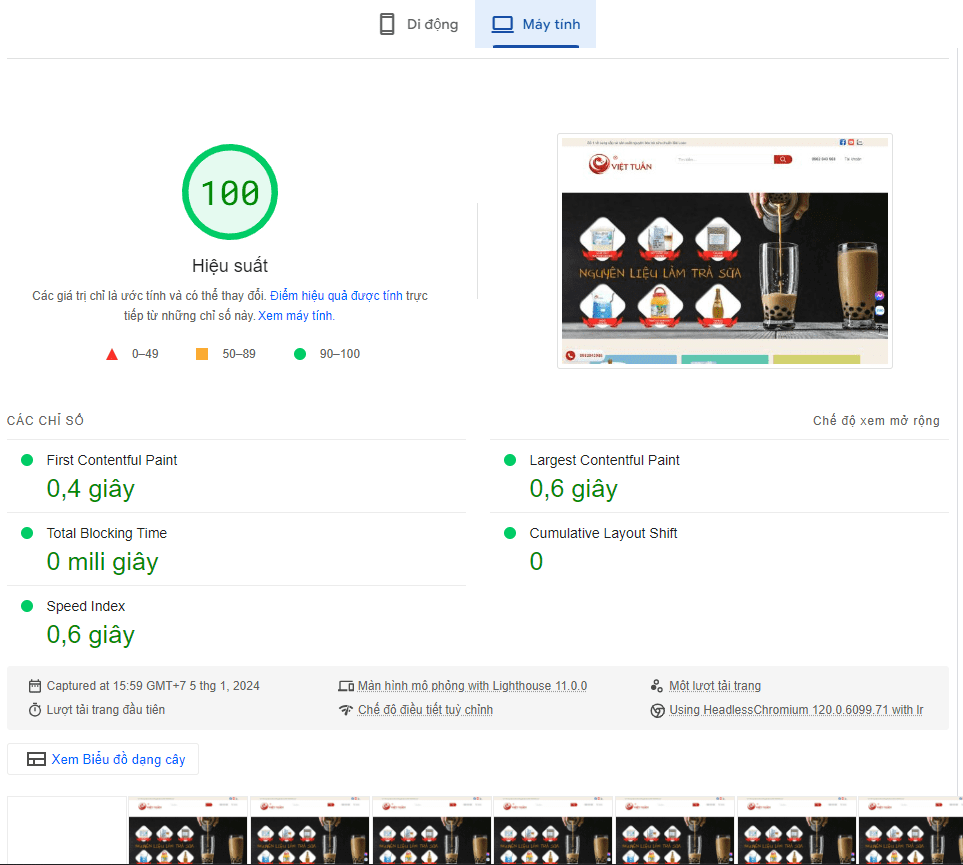Click the treemap icon in 'Xem Biểu đồ' button

[x=36, y=759]
